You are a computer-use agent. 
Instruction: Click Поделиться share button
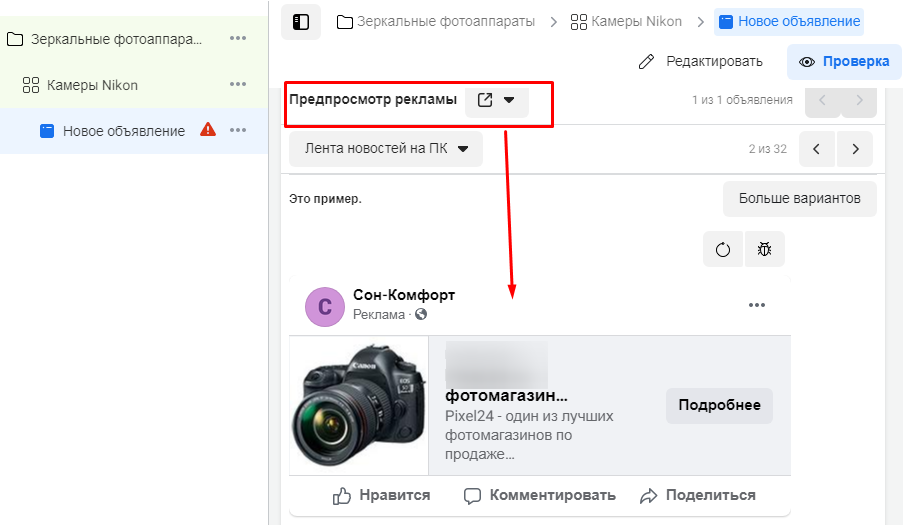(697, 495)
